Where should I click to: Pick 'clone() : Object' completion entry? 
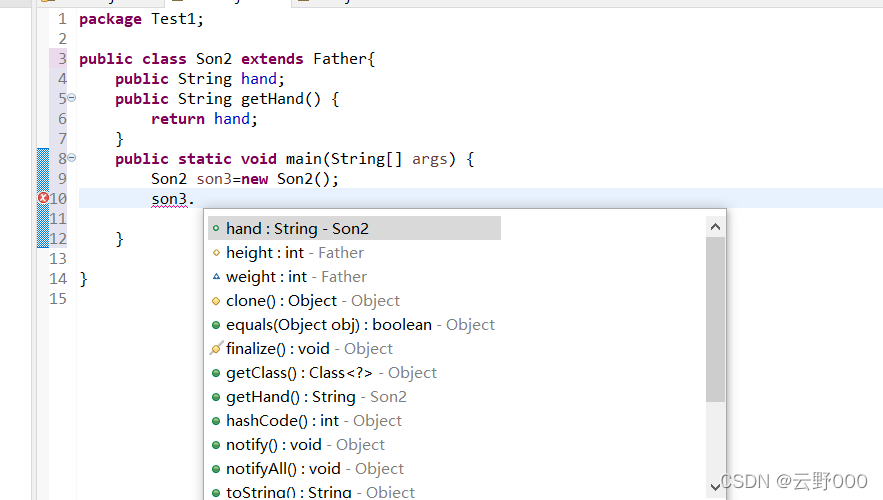pyautogui.click(x=313, y=301)
